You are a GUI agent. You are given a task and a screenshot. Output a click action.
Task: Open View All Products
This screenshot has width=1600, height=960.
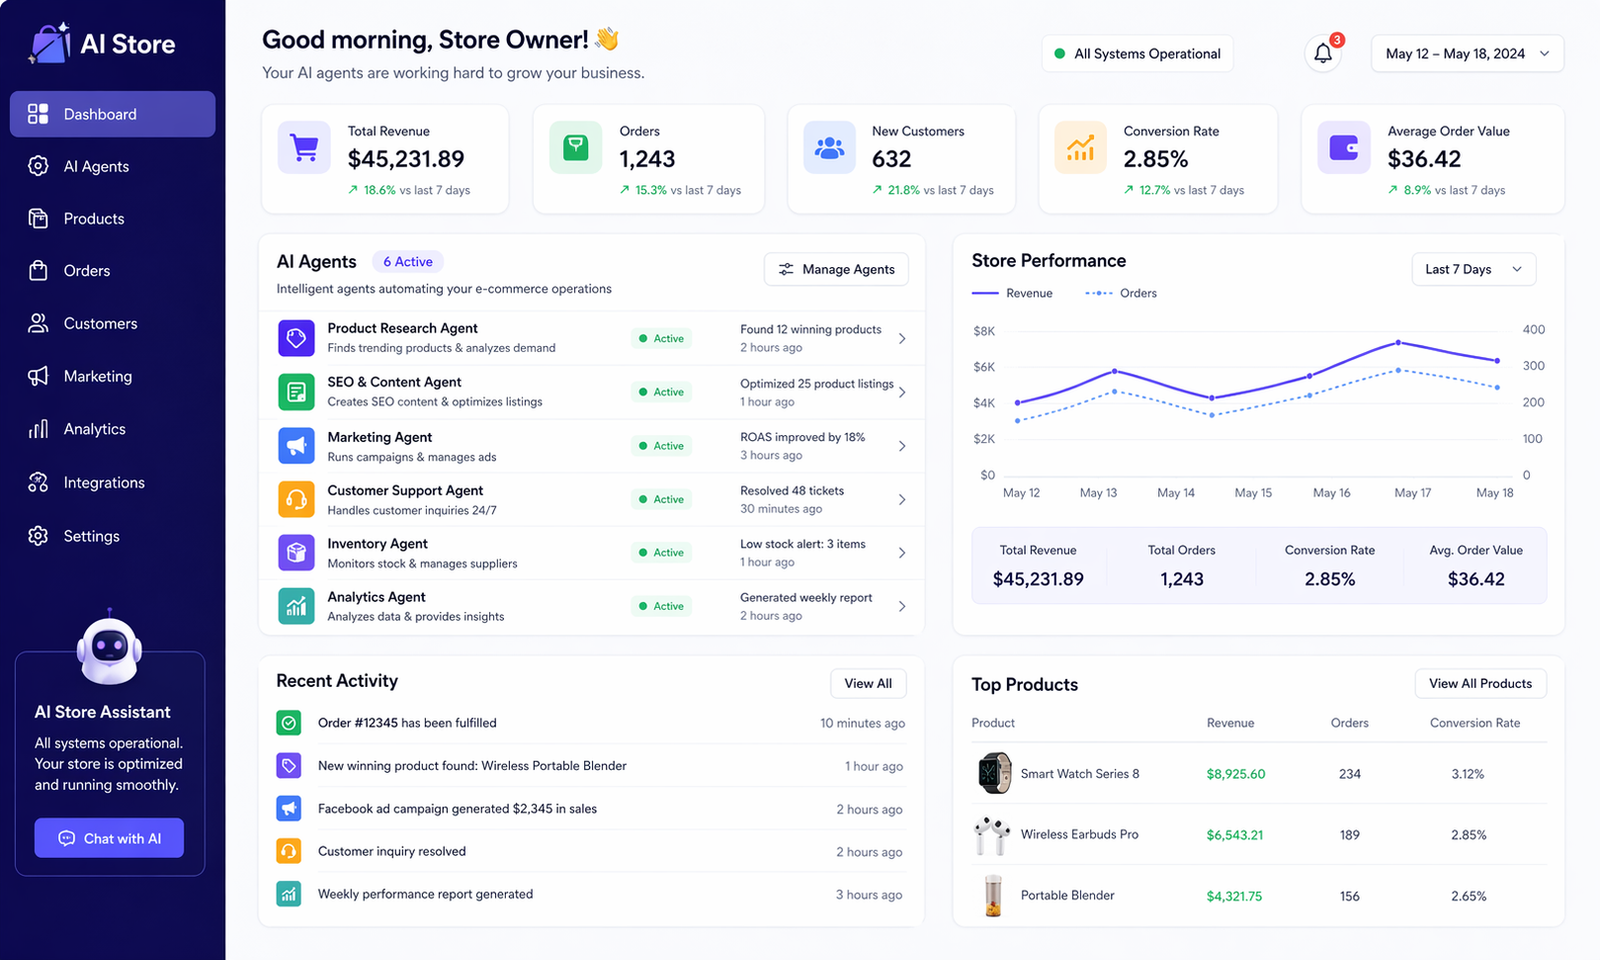1480,683
